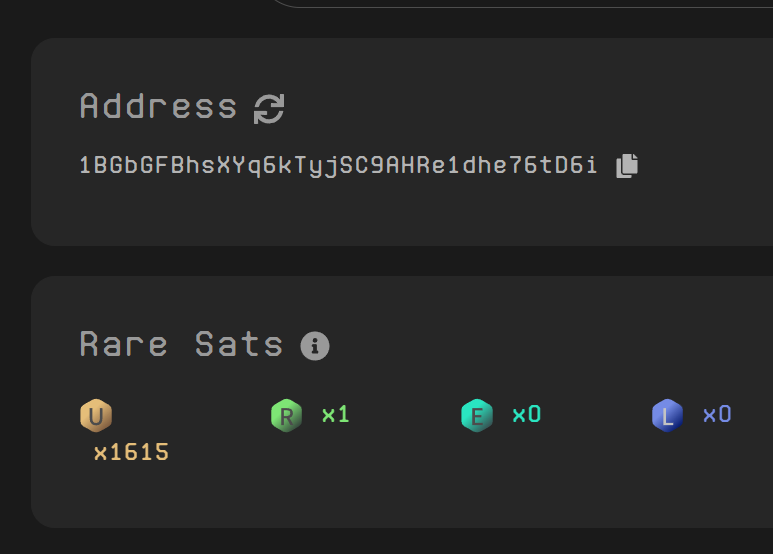This screenshot has width=773, height=554.
Task: Click the teal ×0 count beside E badge
Action: point(526,414)
